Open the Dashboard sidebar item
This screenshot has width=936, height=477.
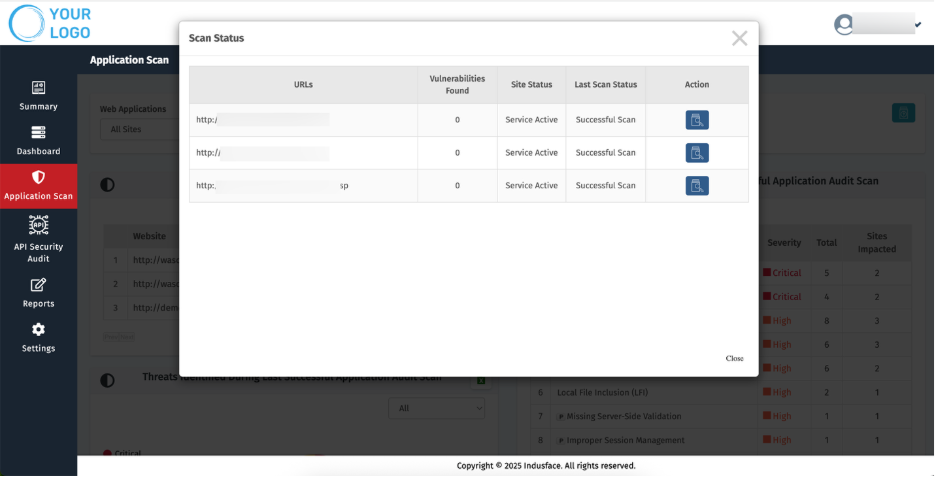(x=38, y=141)
